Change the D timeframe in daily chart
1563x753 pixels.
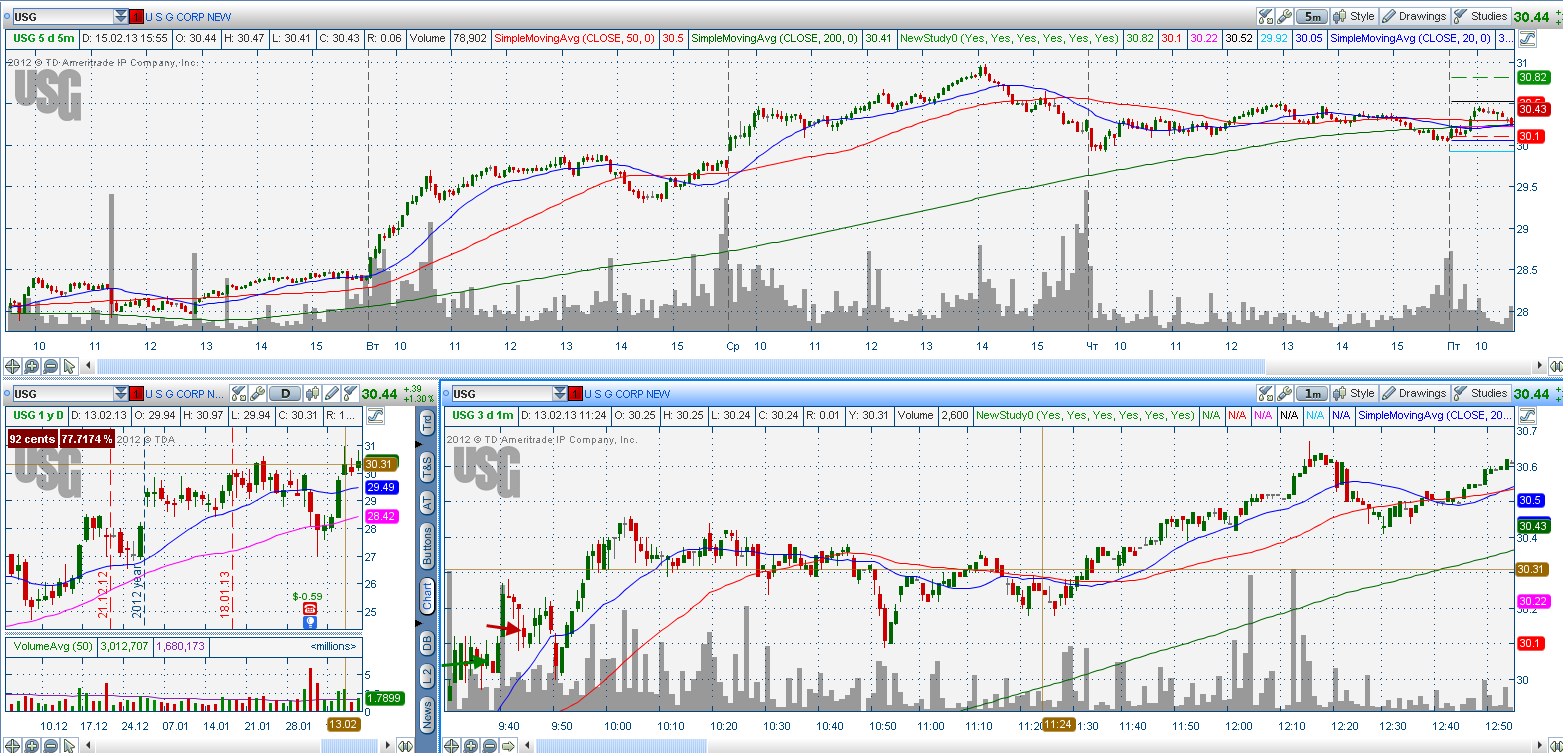click(x=285, y=394)
